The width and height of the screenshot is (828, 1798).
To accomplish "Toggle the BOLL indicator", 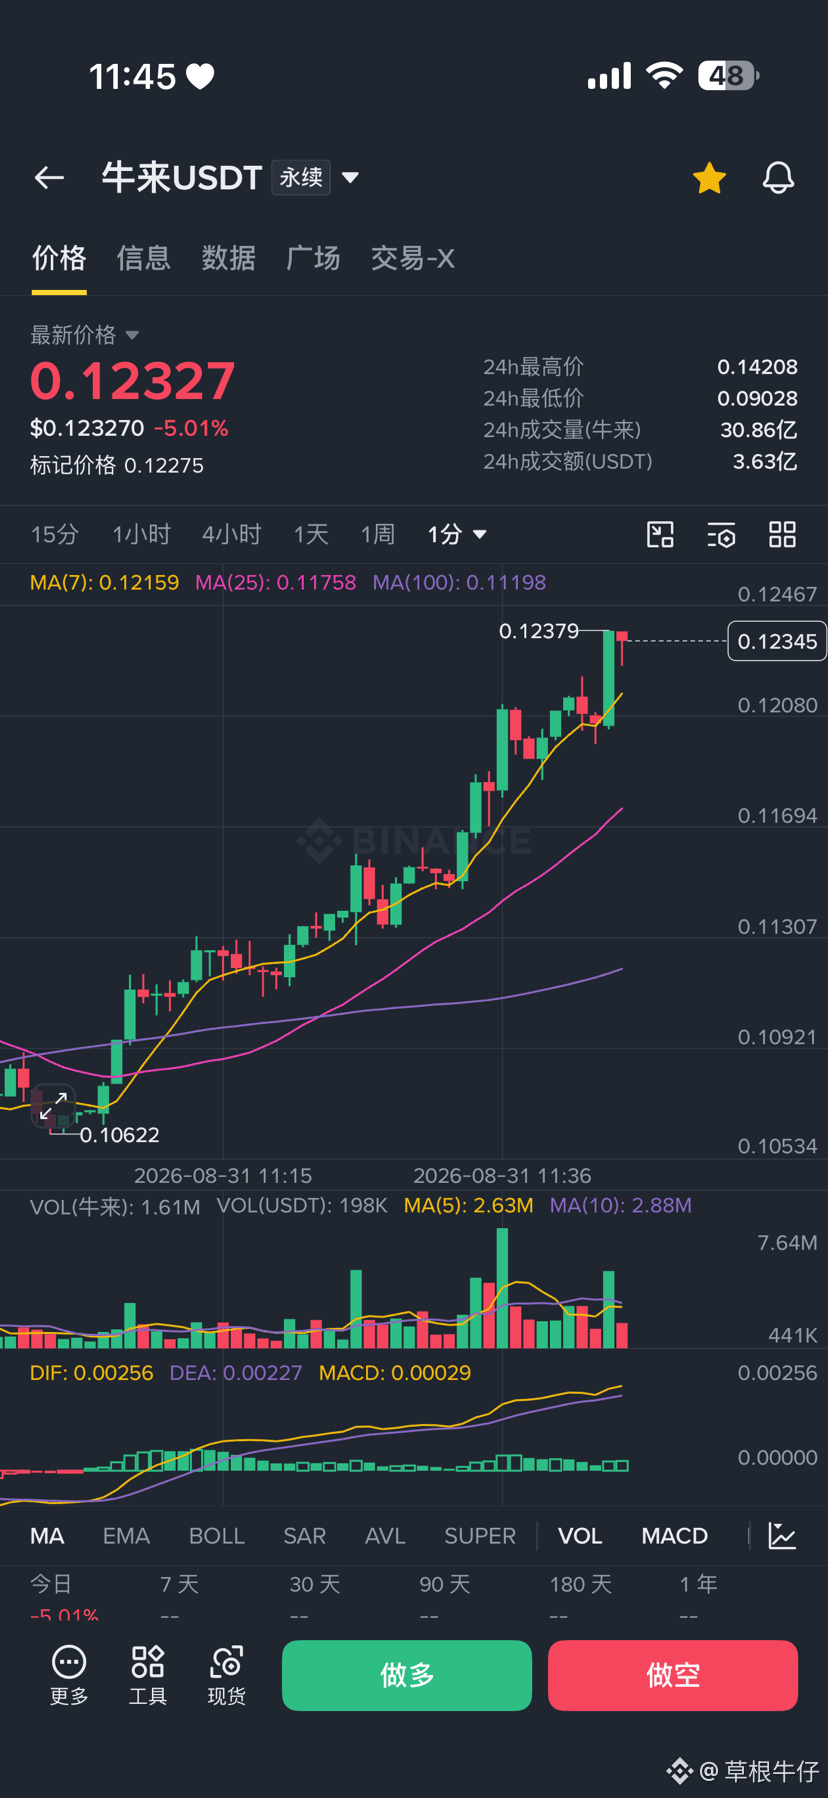I will (x=217, y=1536).
